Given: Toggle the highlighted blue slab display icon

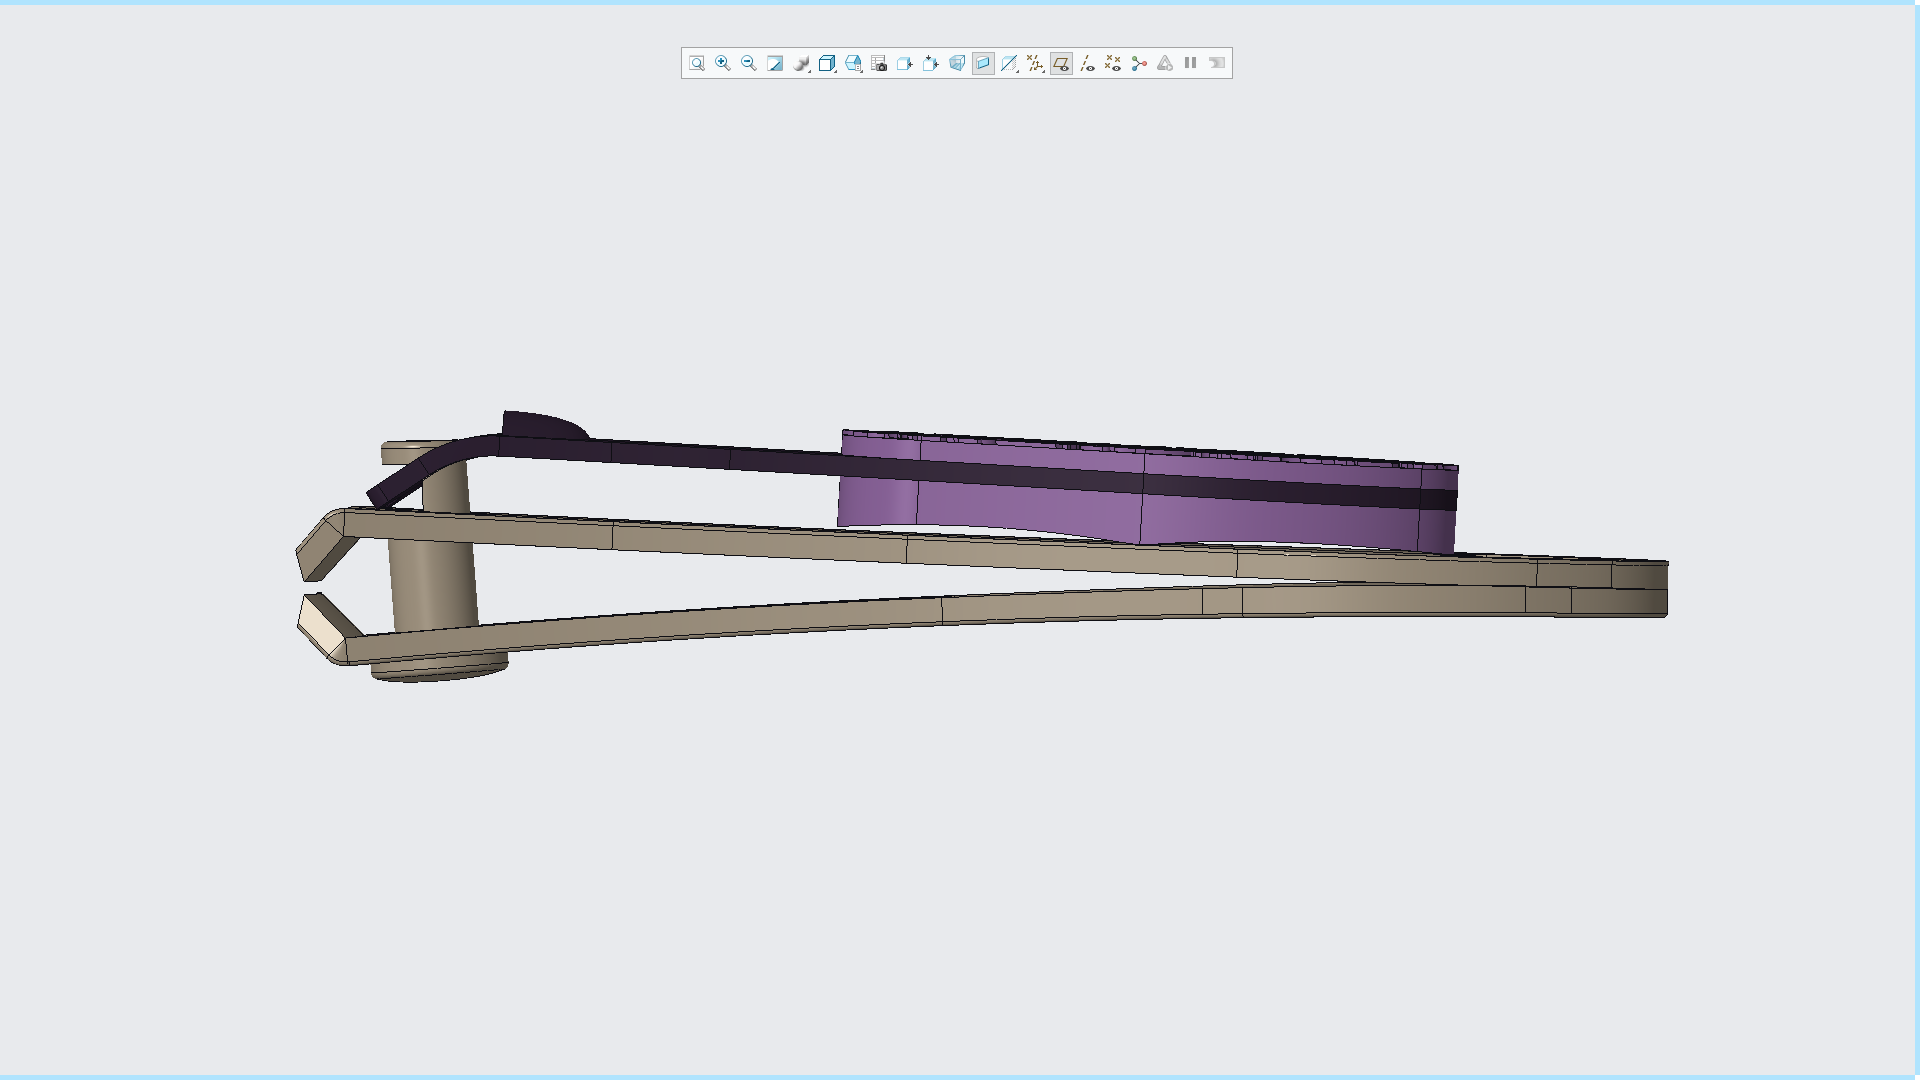Looking at the screenshot, I should [x=983, y=63].
